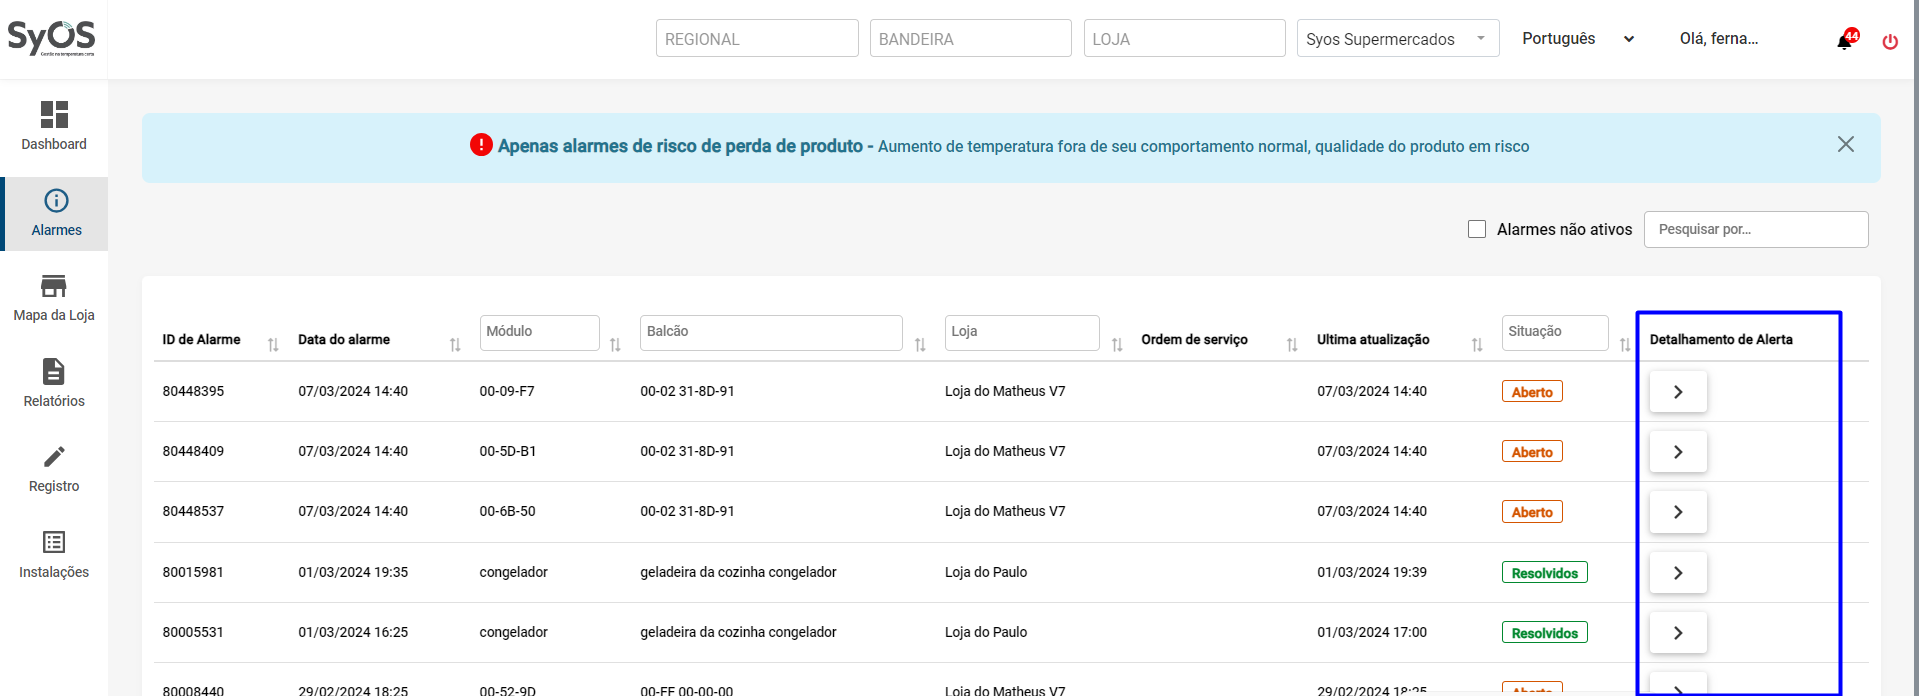Screen dimensions: 1919x696
Task: Open the Syos Supermercados dropdown
Action: click(1397, 39)
